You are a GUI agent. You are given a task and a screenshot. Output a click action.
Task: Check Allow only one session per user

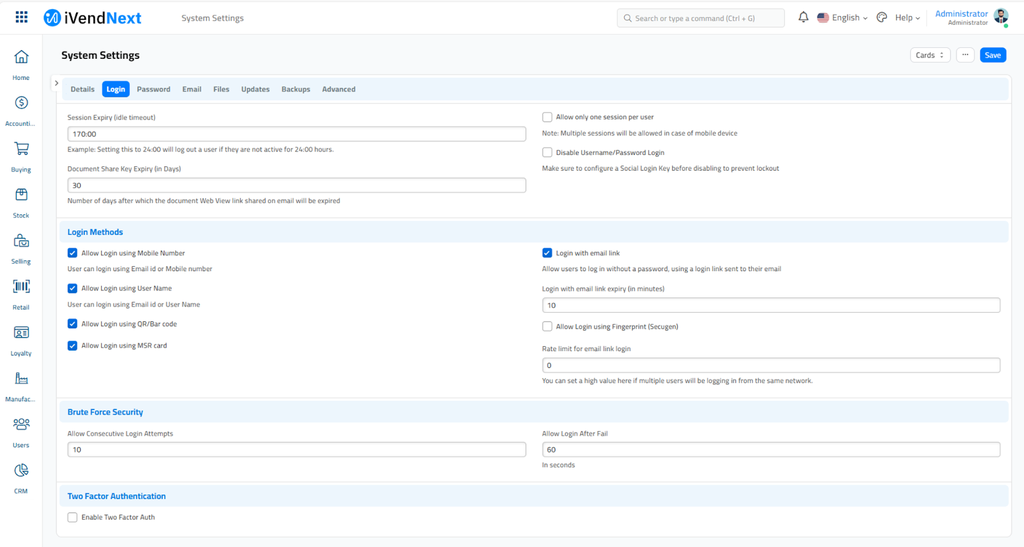pos(547,117)
